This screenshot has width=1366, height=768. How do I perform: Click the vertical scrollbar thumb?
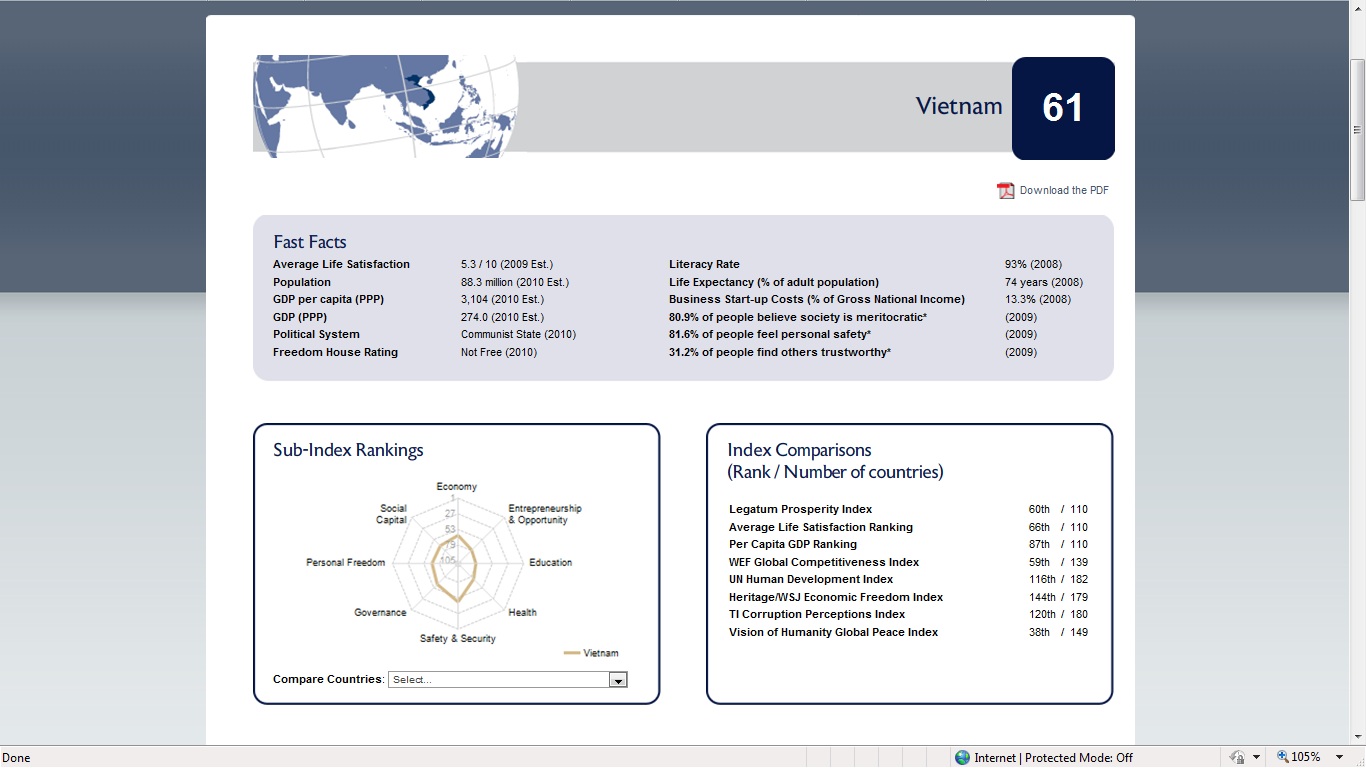[x=1357, y=130]
